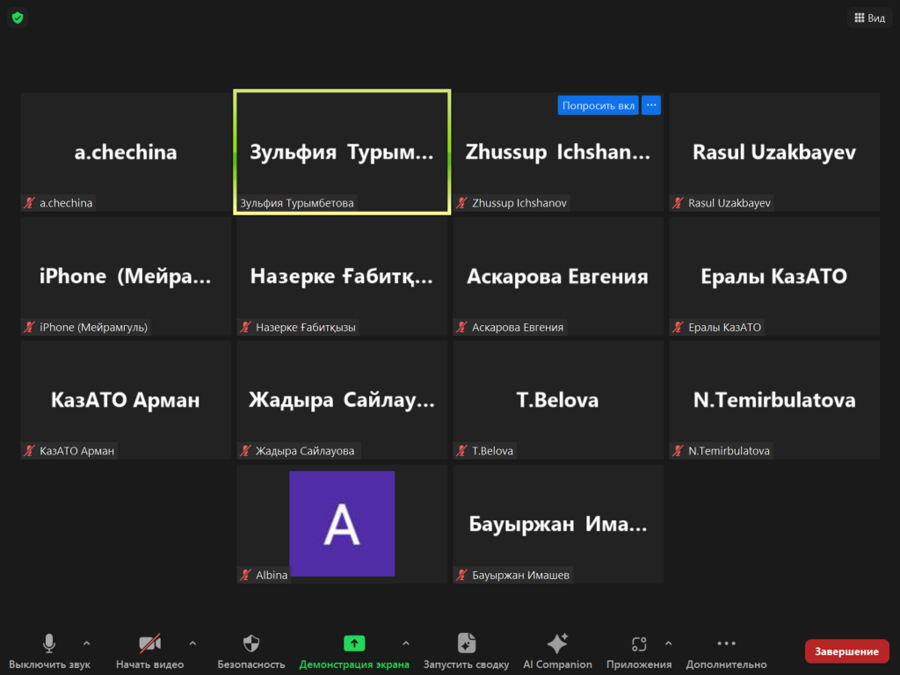Open AI Companion sparkle icon
This screenshot has height=675, width=900.
pyautogui.click(x=557, y=644)
